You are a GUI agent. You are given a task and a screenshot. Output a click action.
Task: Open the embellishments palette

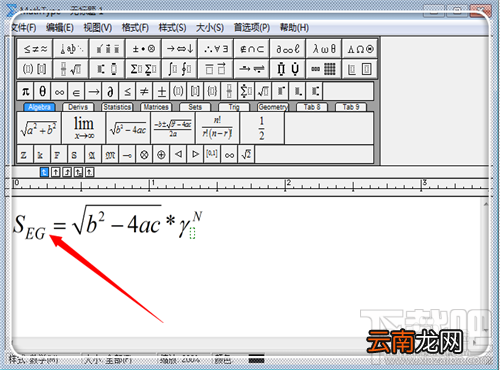point(108,49)
